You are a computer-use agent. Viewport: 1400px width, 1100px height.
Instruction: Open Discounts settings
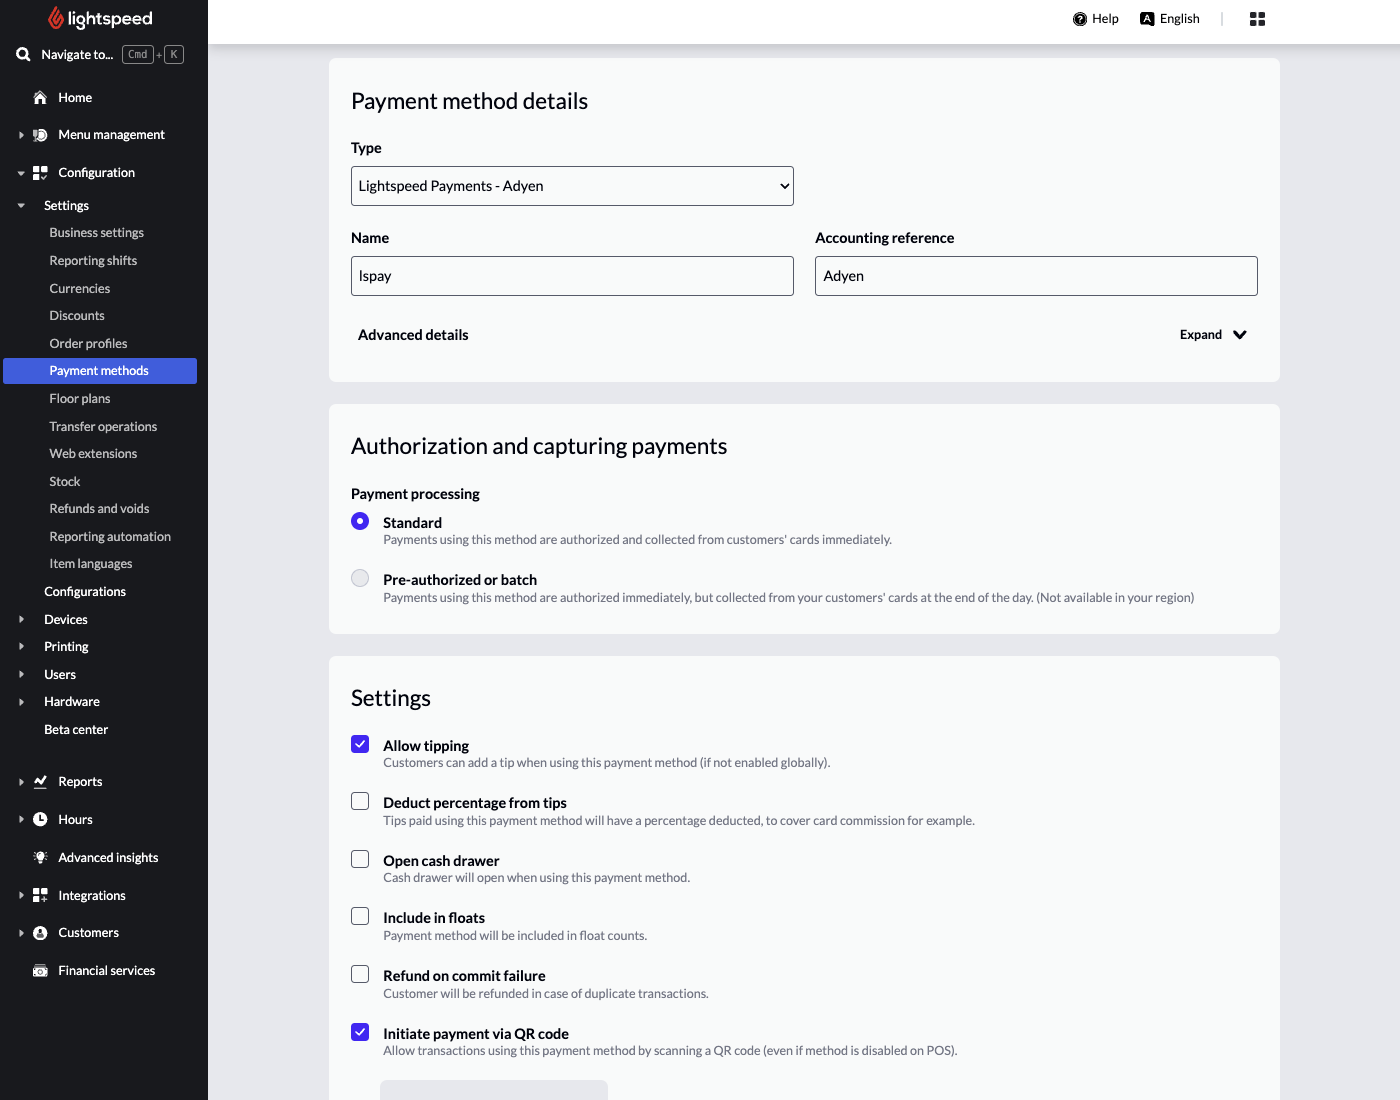coord(77,316)
